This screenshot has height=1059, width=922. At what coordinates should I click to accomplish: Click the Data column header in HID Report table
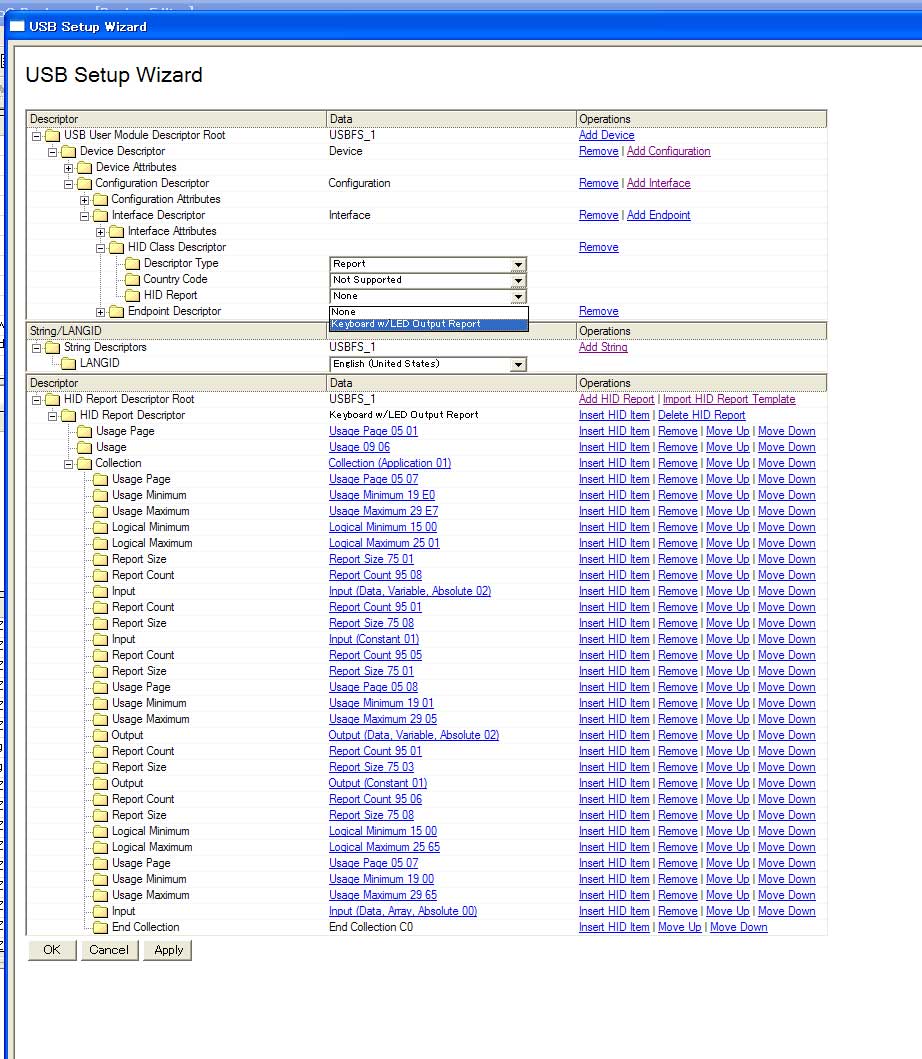[451, 383]
